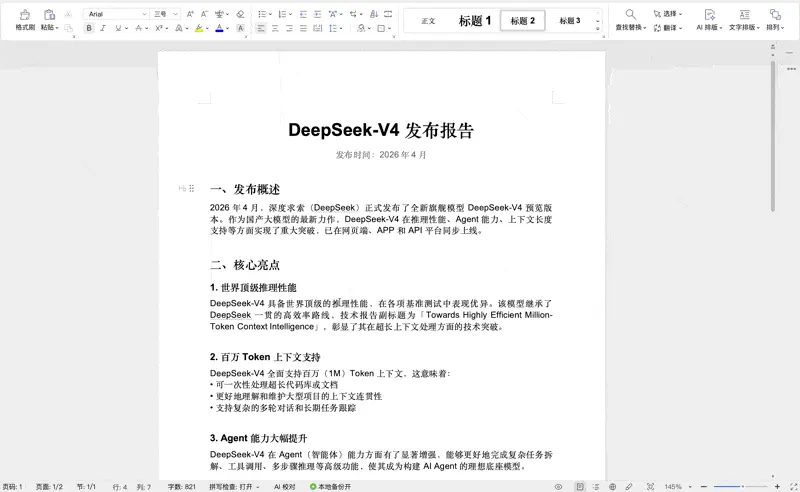This screenshot has width=800, height=492.
Task: Apply the 标题 2 heading style
Action: (522, 21)
